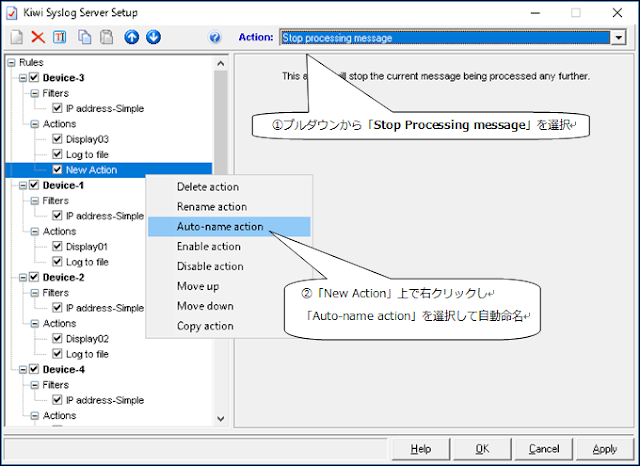
Task: Toggle the Device-2 rule checkbox
Action: tap(34, 277)
